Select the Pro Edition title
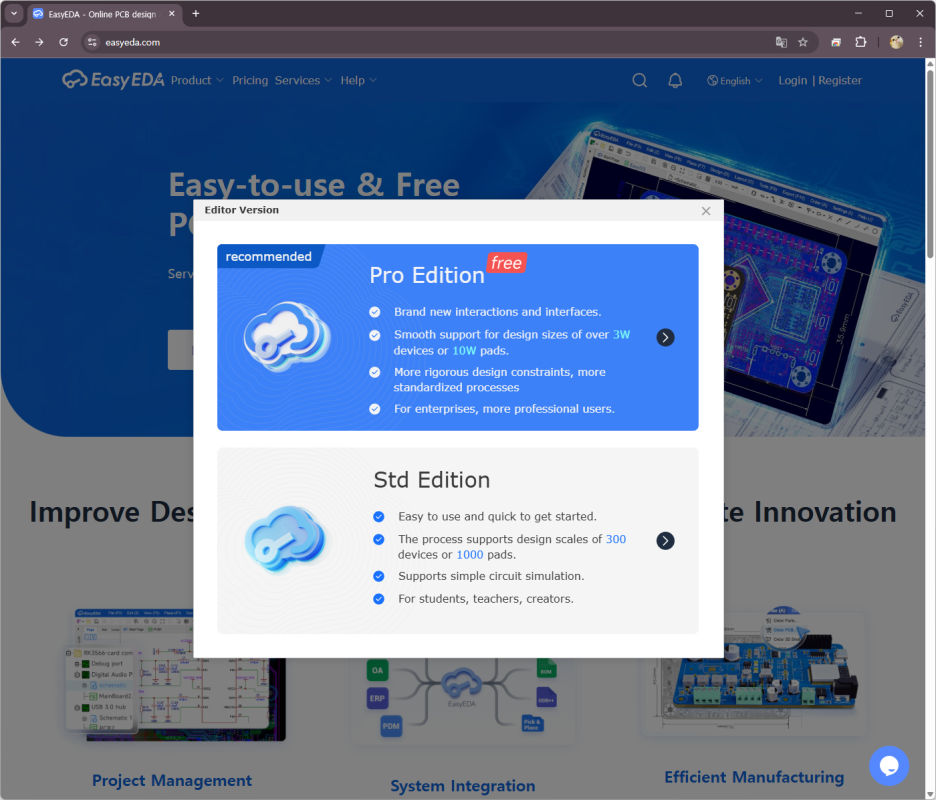 pyautogui.click(x=427, y=275)
